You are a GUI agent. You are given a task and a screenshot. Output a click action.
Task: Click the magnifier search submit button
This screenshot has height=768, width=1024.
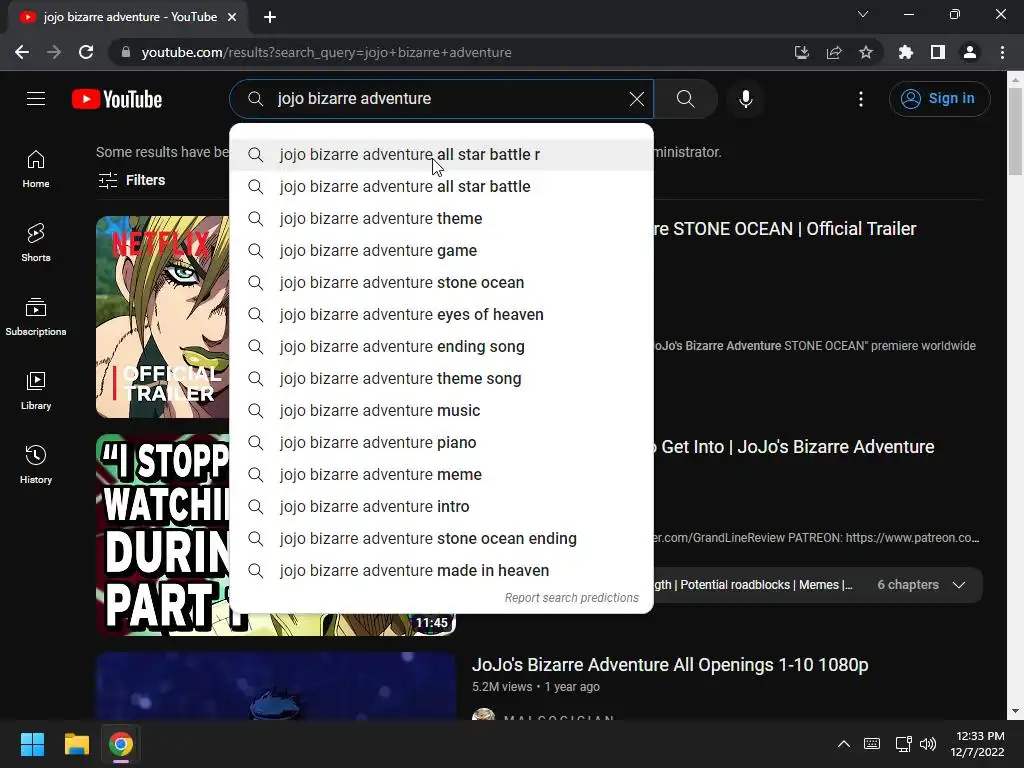point(685,99)
